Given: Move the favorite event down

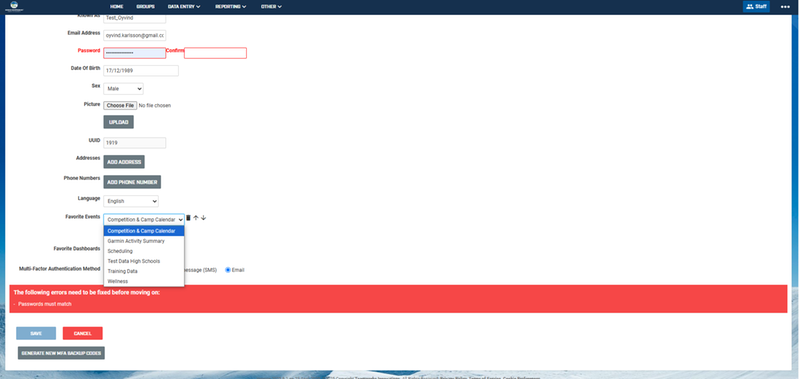Looking at the screenshot, I should (203, 218).
